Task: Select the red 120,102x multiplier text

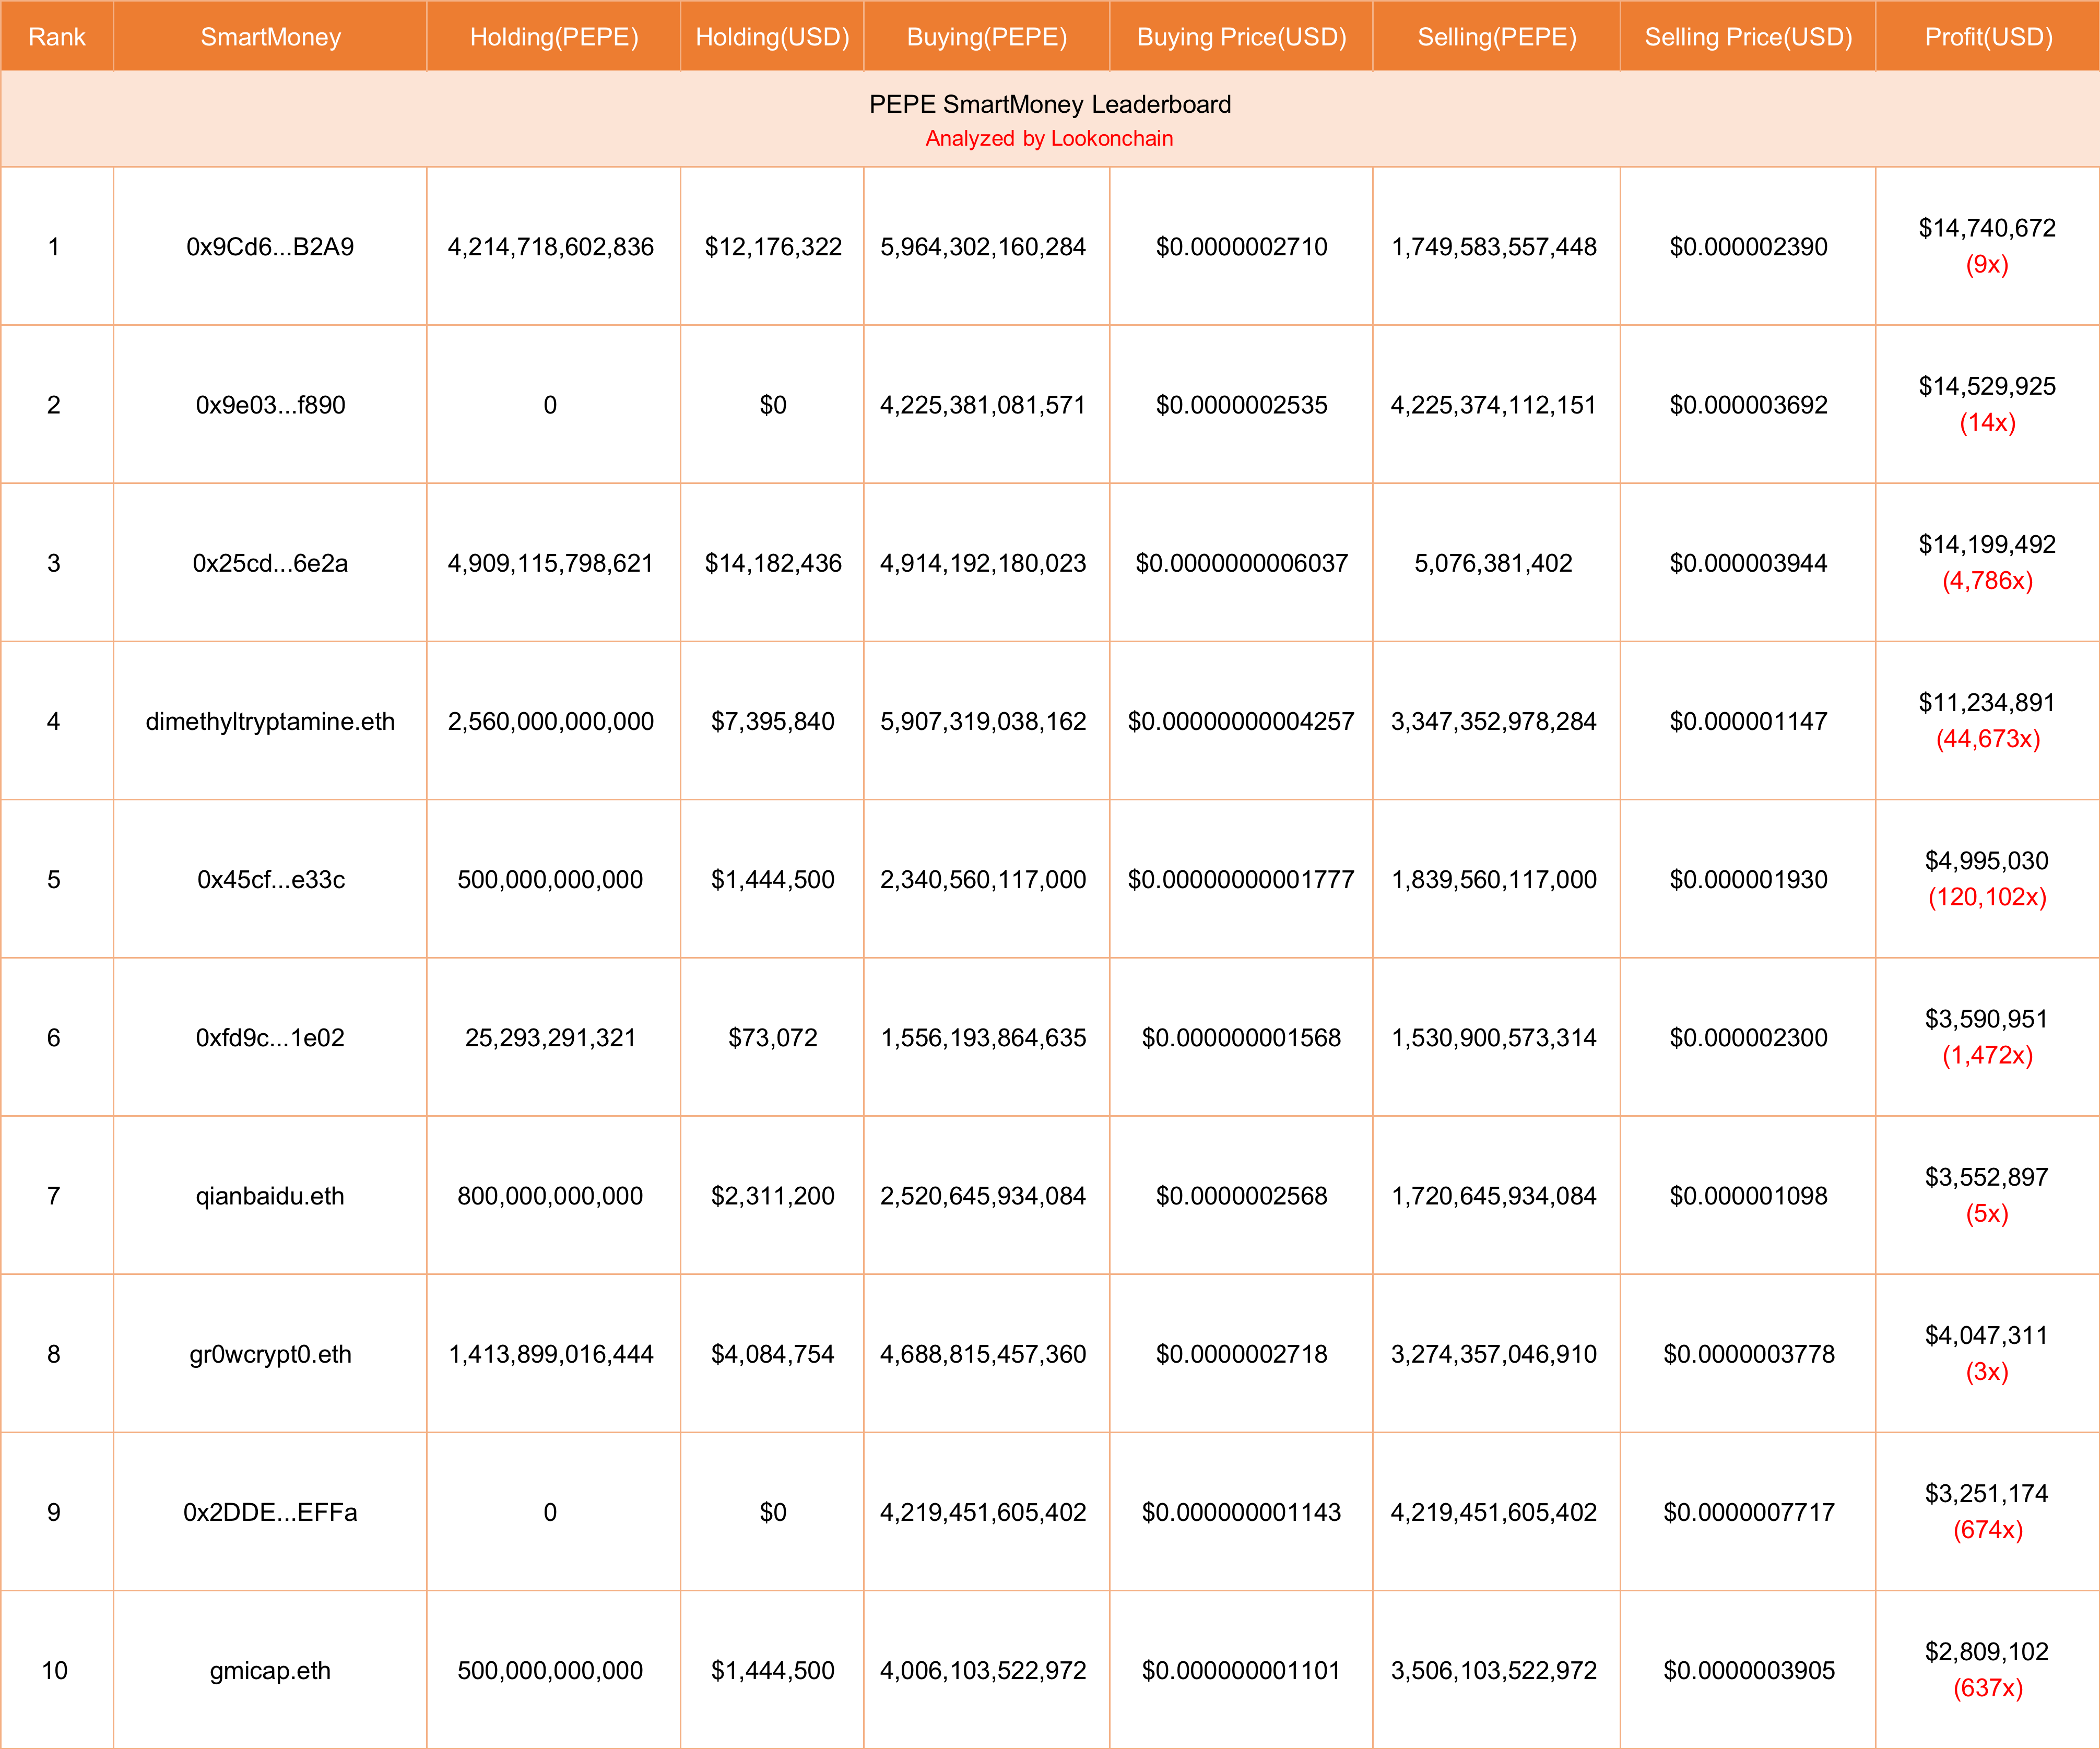Action: pyautogui.click(x=1987, y=897)
